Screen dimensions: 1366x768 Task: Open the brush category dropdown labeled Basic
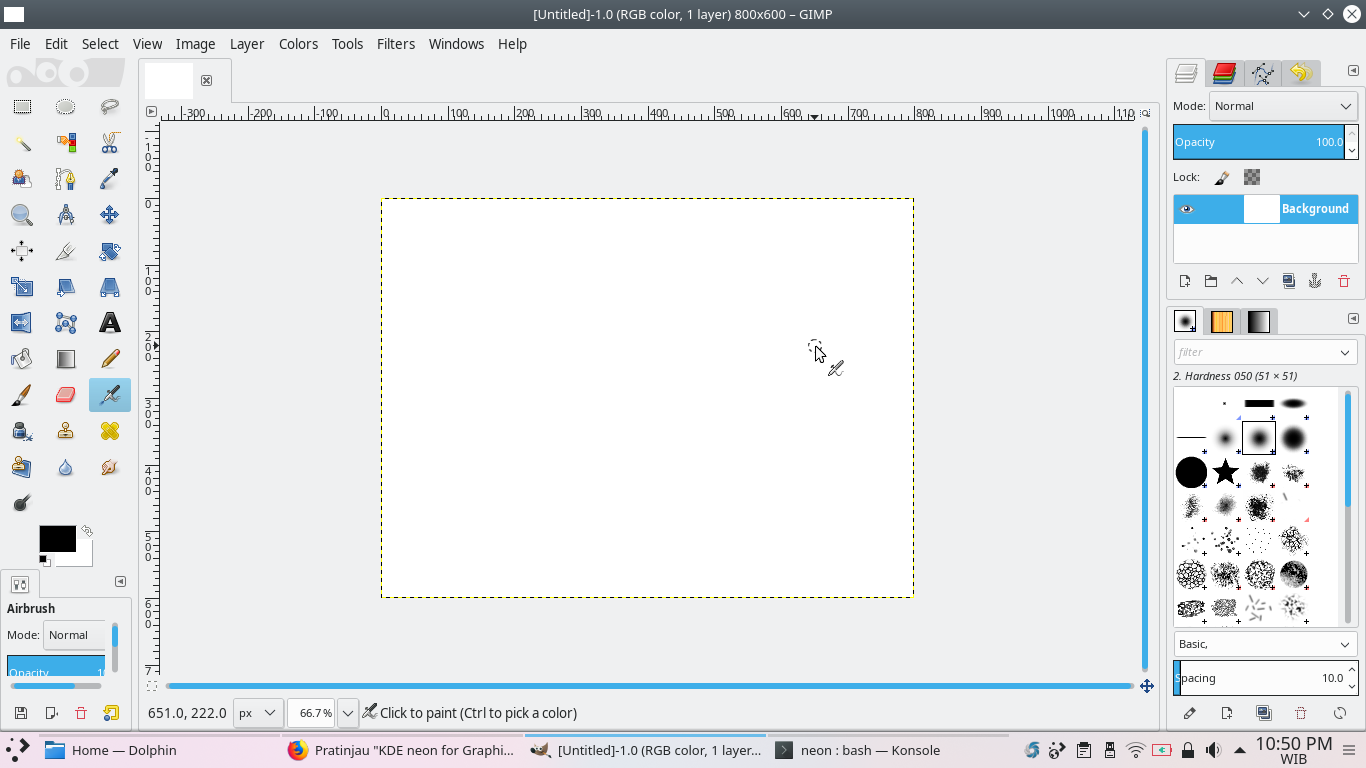1265,644
